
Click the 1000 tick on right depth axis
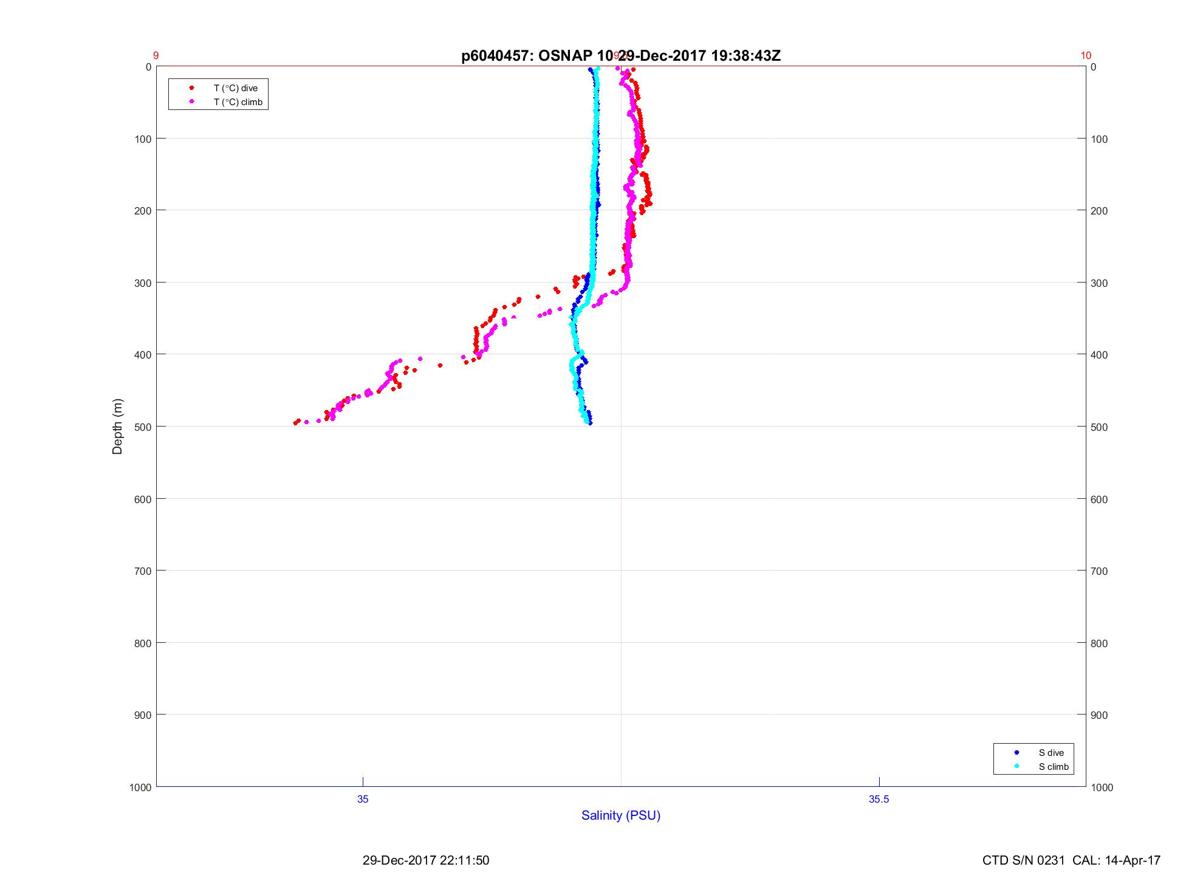click(x=1103, y=787)
